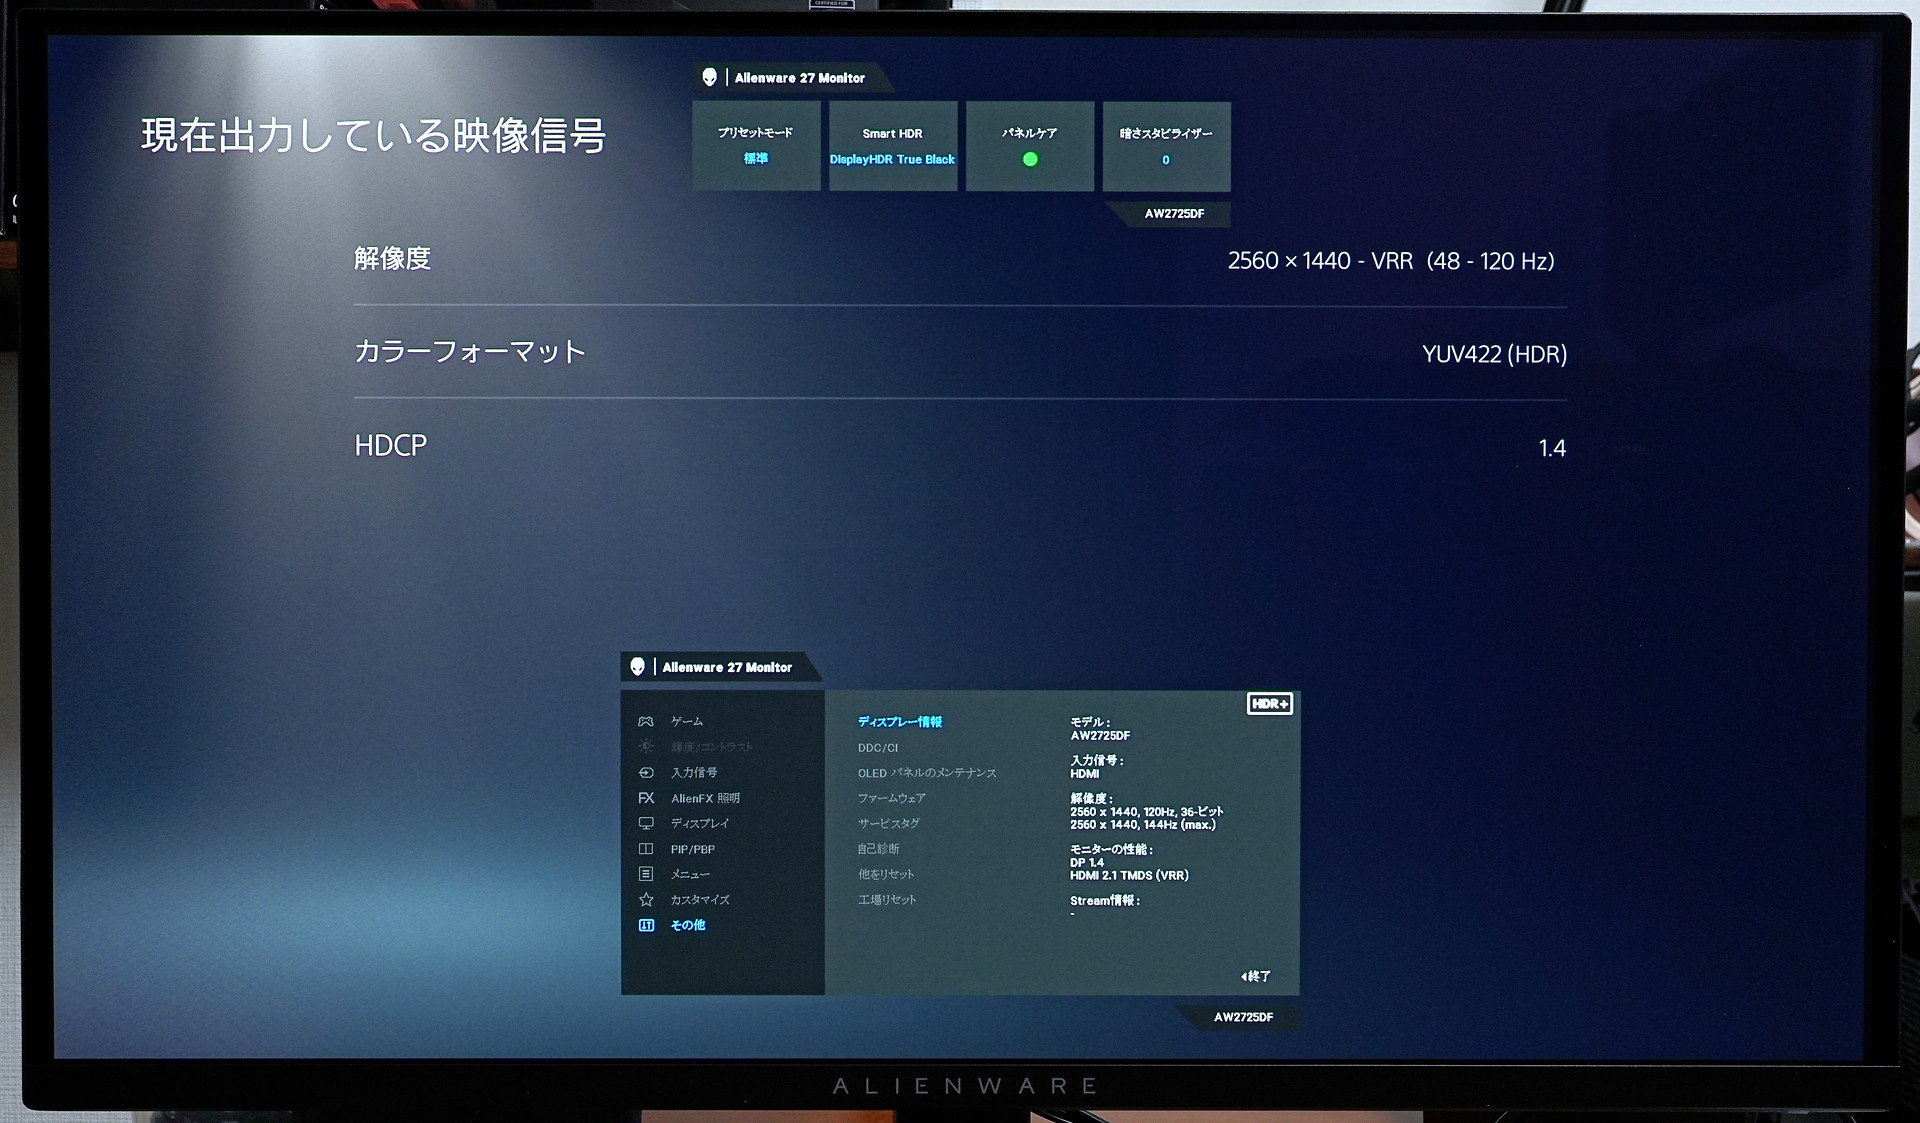Select the 暗さスタビライザー tile showing 0

[x=1166, y=146]
